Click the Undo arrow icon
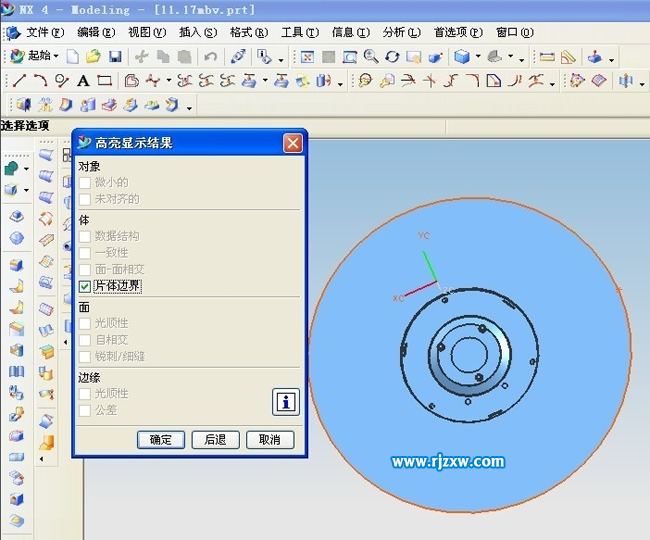This screenshot has width=650, height=540. tap(210, 57)
